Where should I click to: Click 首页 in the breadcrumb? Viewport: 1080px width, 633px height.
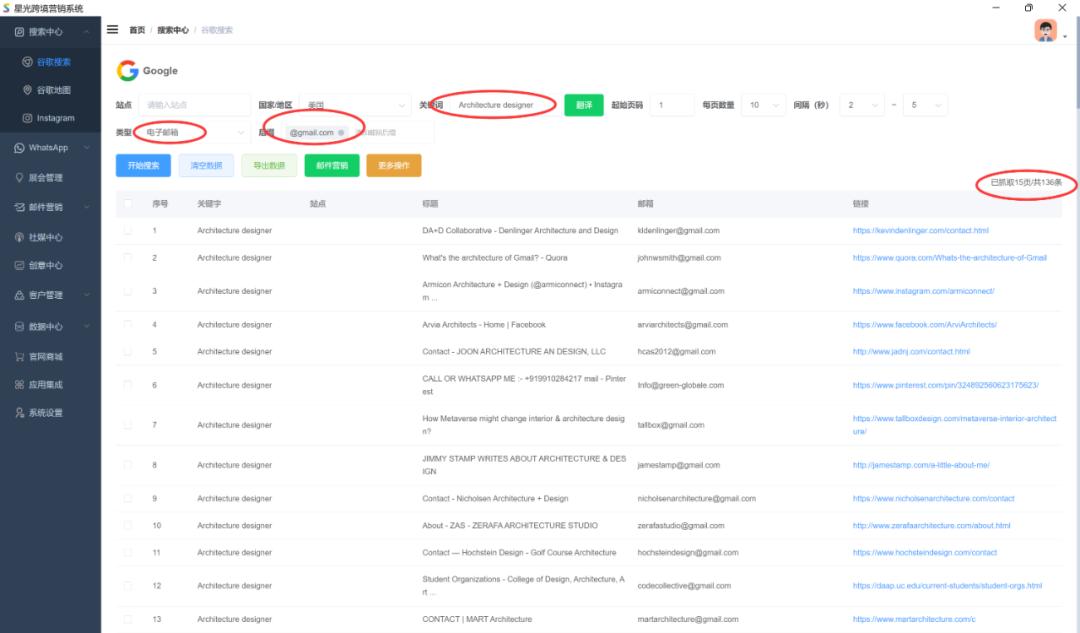pos(137,31)
